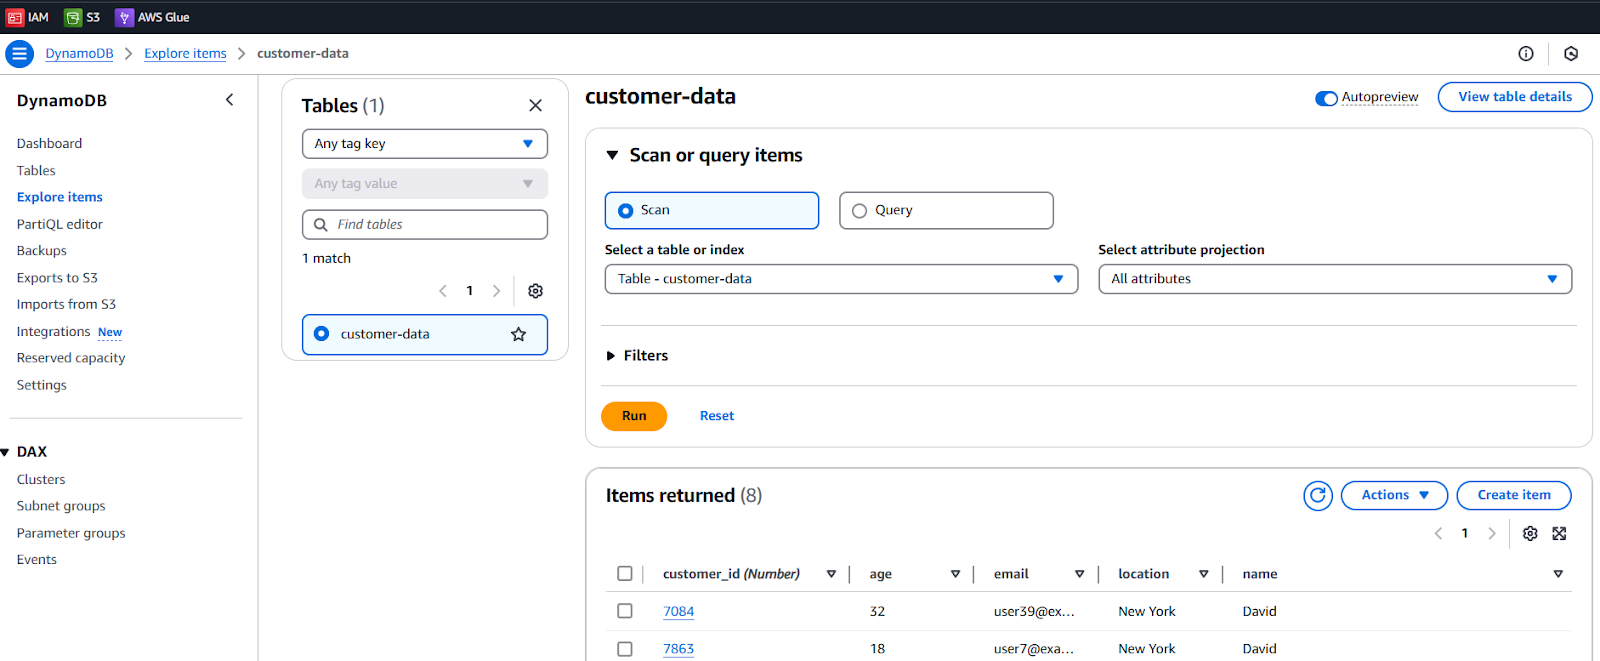
Task: Open the Any tag key dropdown
Action: pyautogui.click(x=425, y=144)
